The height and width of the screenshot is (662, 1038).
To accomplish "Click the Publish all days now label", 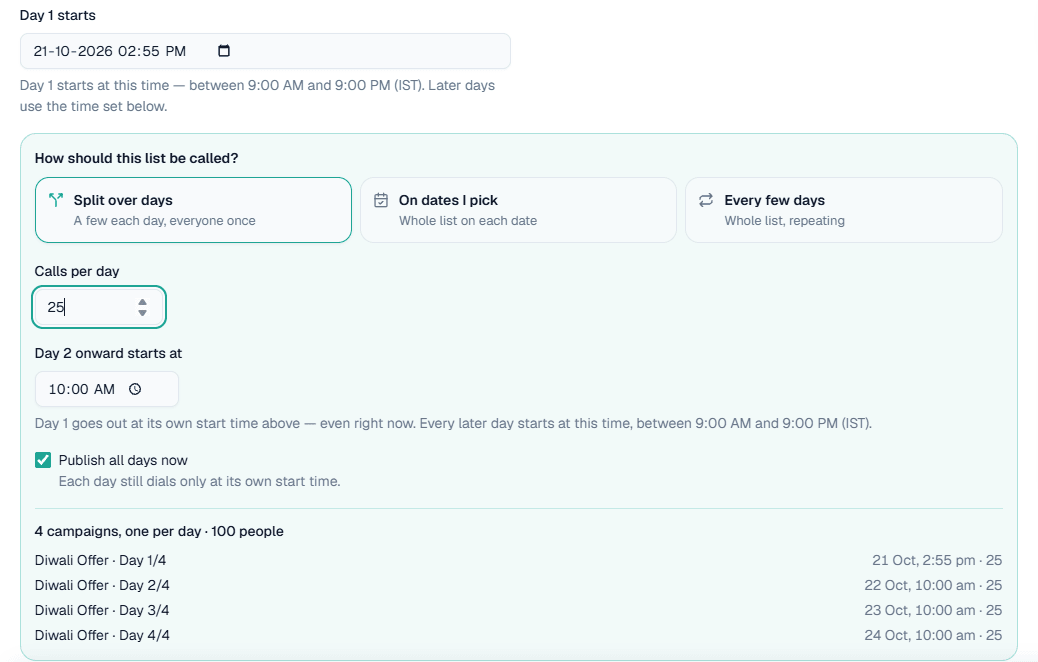I will [x=123, y=460].
